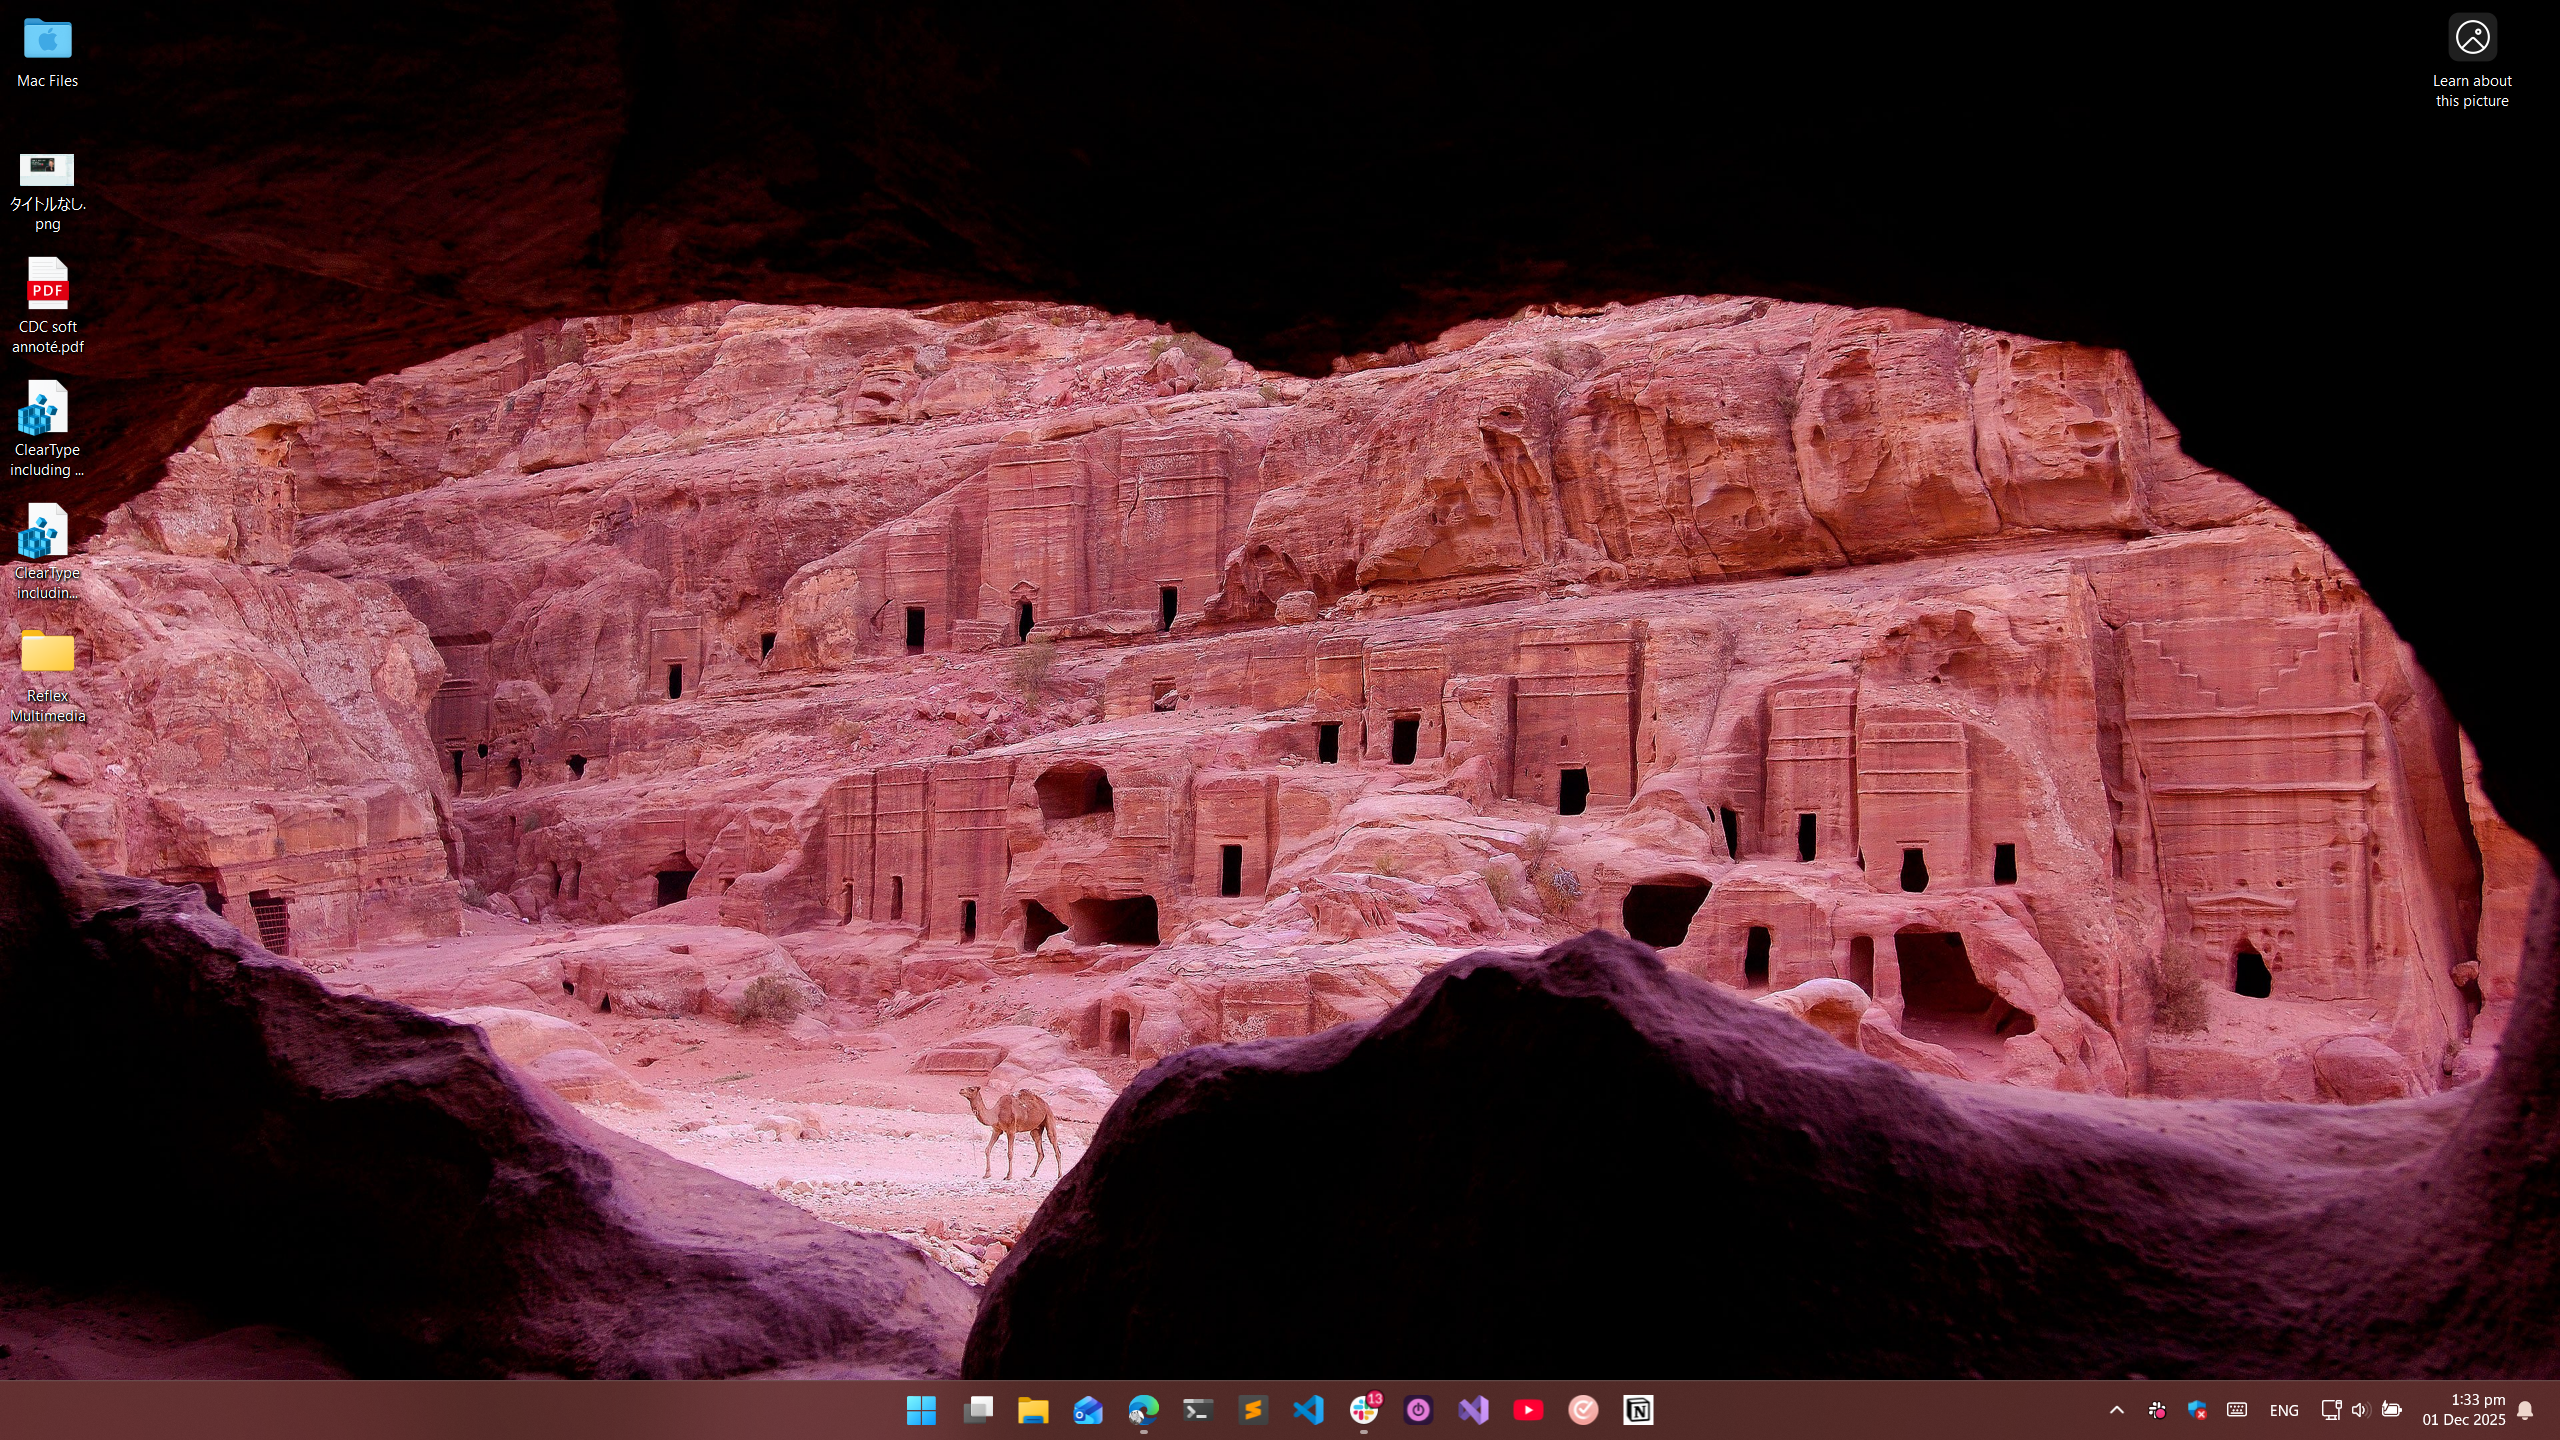
Task: Expand the hidden system tray icons chevron
Action: coord(2117,1410)
